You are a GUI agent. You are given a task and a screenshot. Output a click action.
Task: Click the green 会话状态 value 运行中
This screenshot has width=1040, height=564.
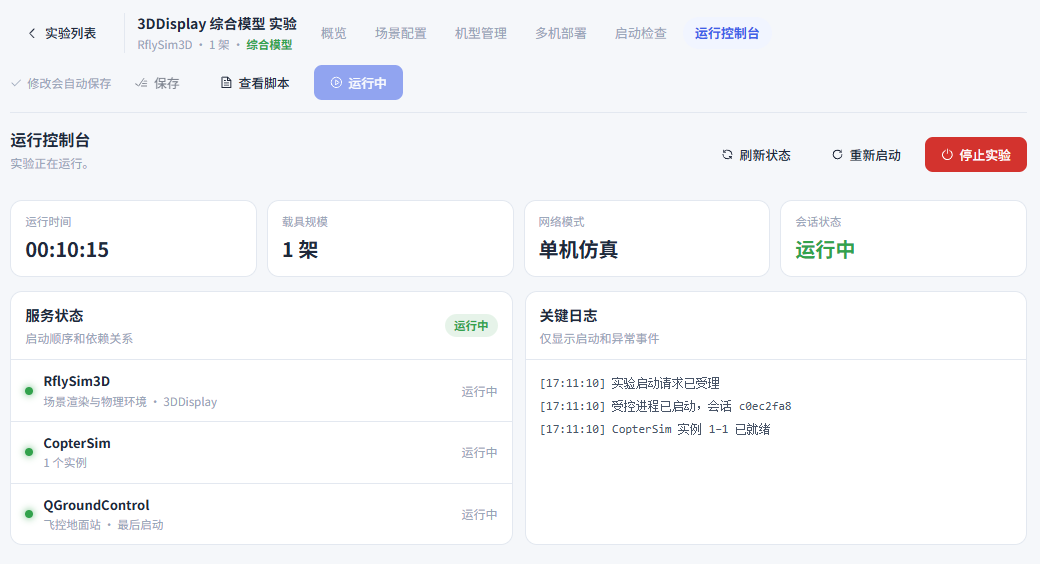pyautogui.click(x=825, y=249)
